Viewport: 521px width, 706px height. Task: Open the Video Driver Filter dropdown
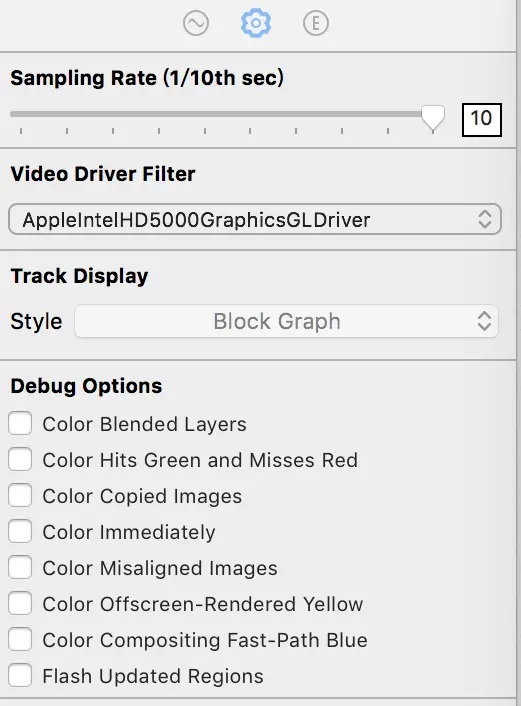[x=255, y=219]
